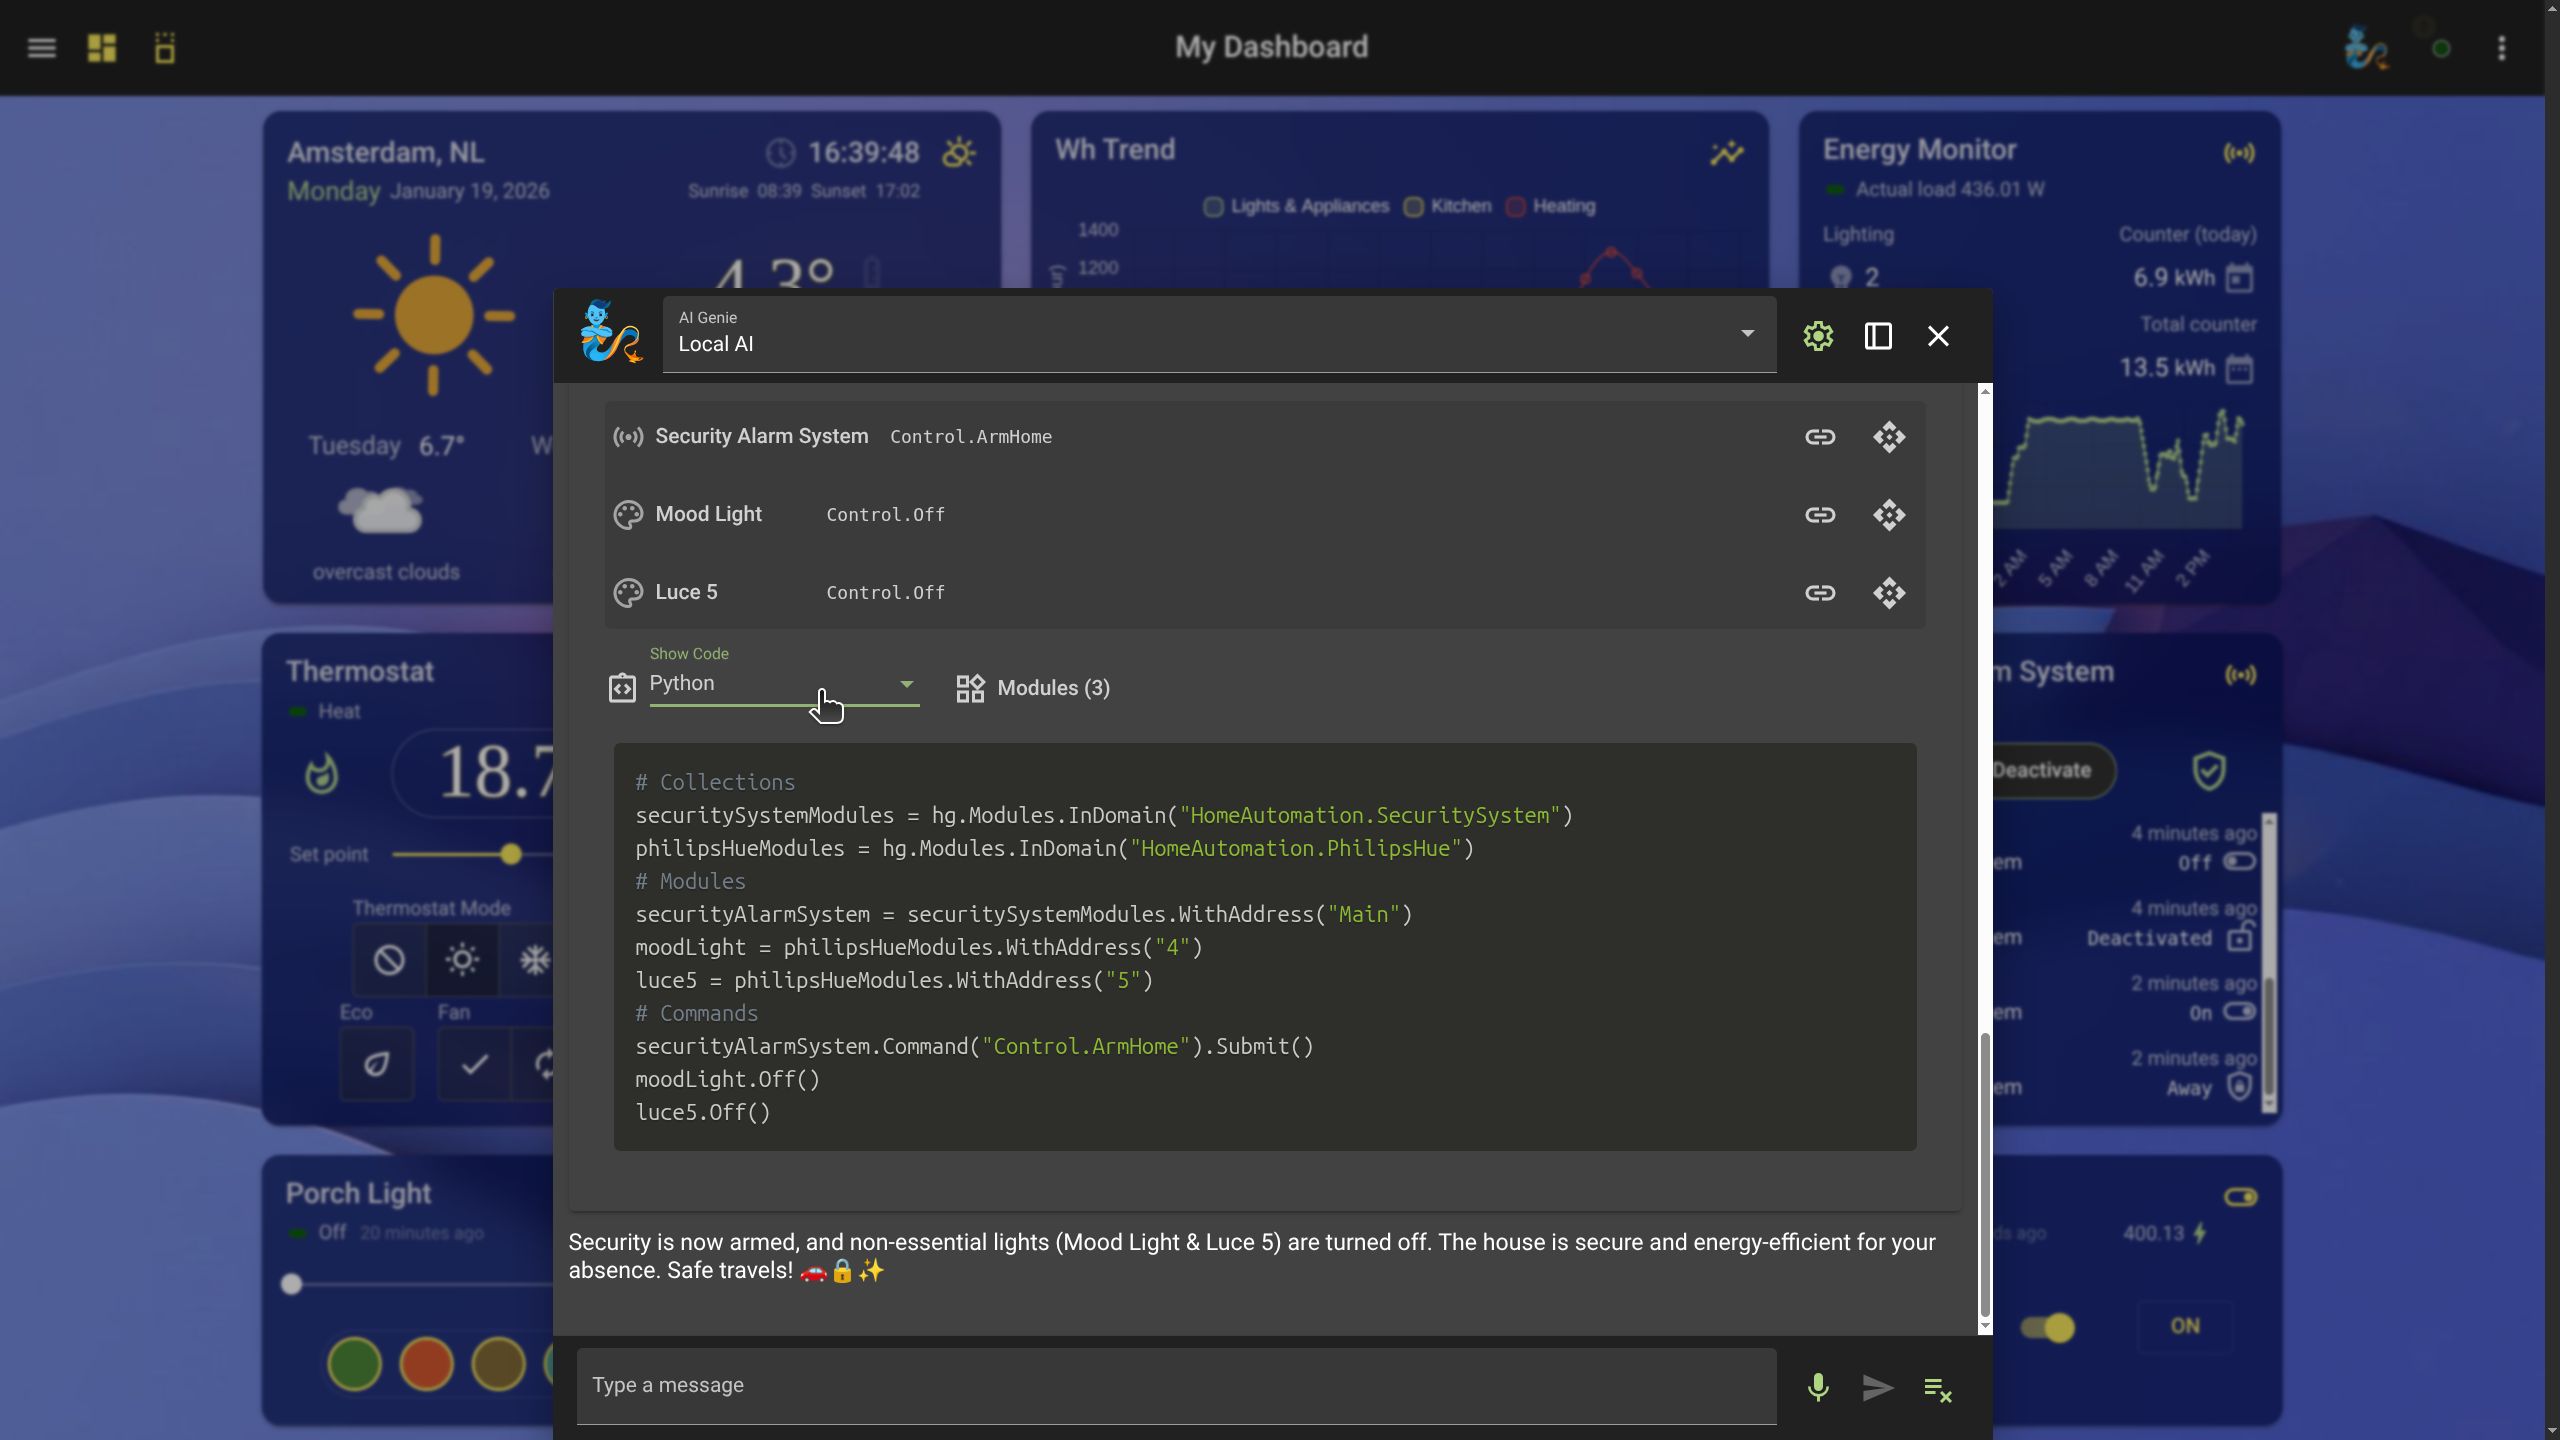Click move icon for Mood Light row
2560x1440 pixels.
(1888, 515)
